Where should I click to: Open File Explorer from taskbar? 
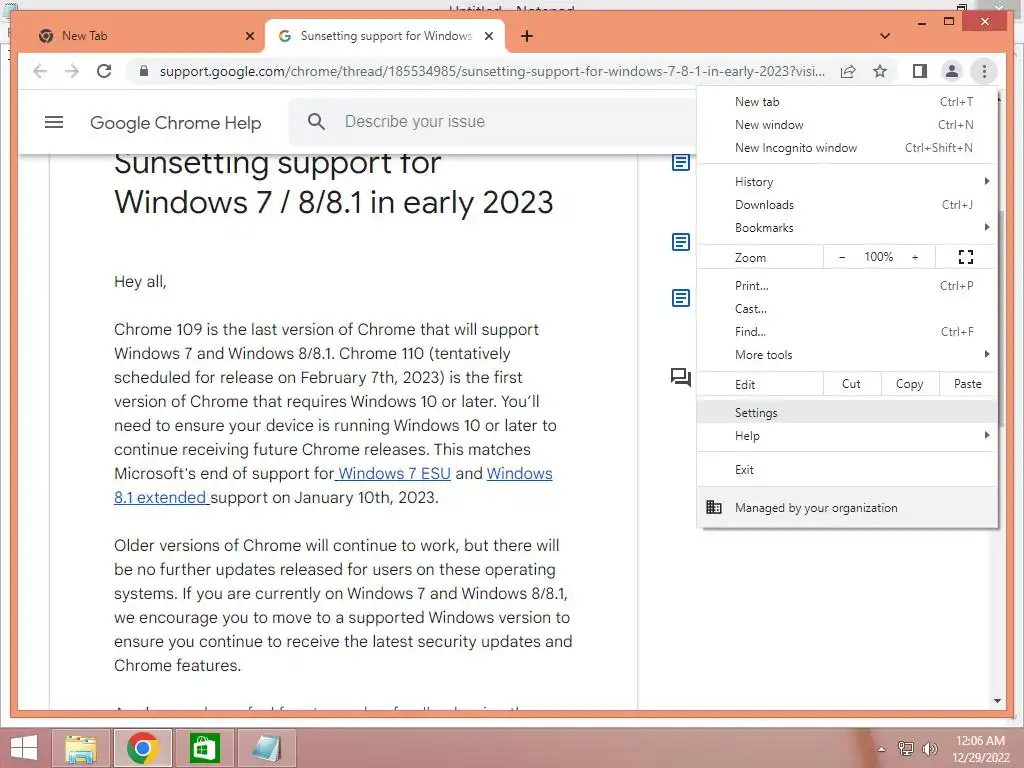coord(81,748)
